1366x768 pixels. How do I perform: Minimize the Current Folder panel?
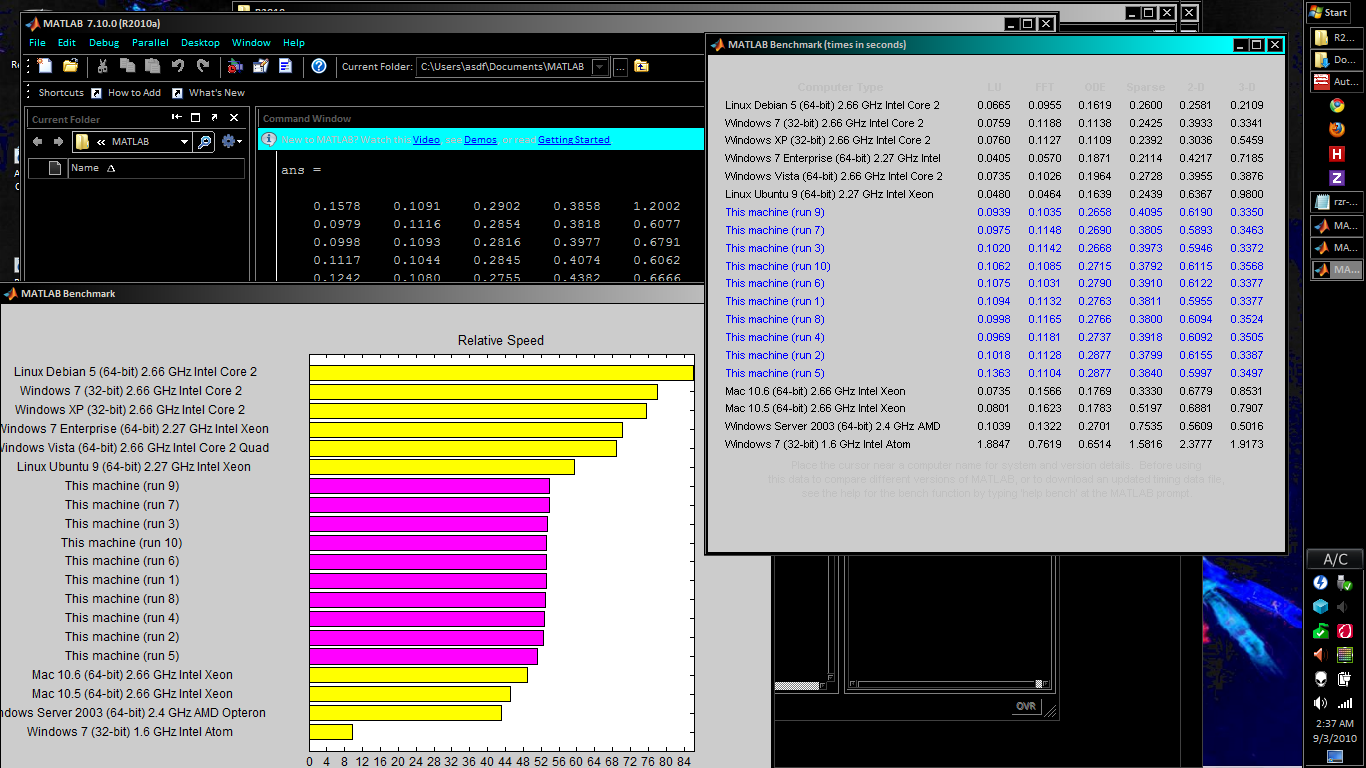point(178,118)
